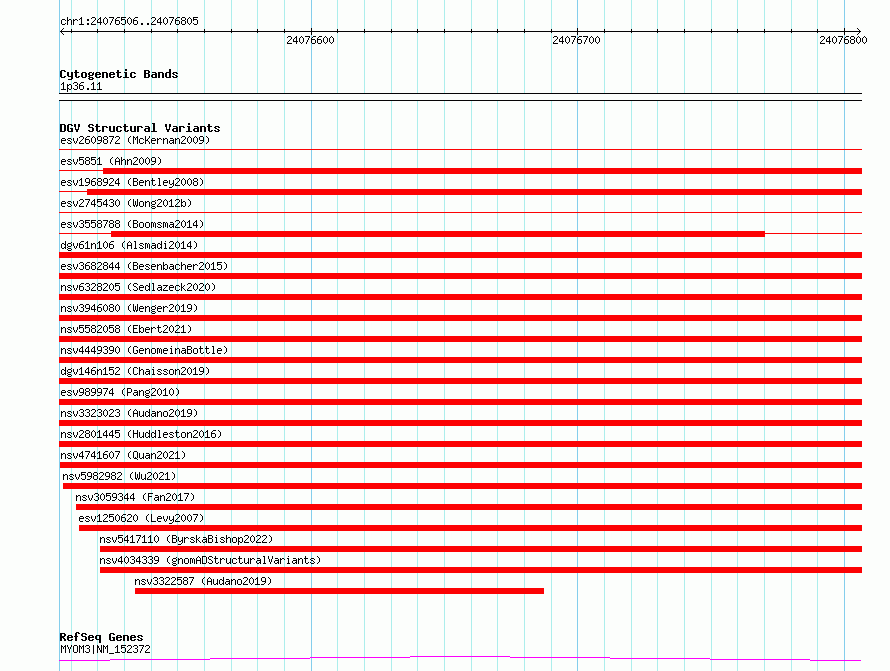Open nsv4741607 (Quan2021) variant label
The image size is (890, 671).
click(x=123, y=455)
